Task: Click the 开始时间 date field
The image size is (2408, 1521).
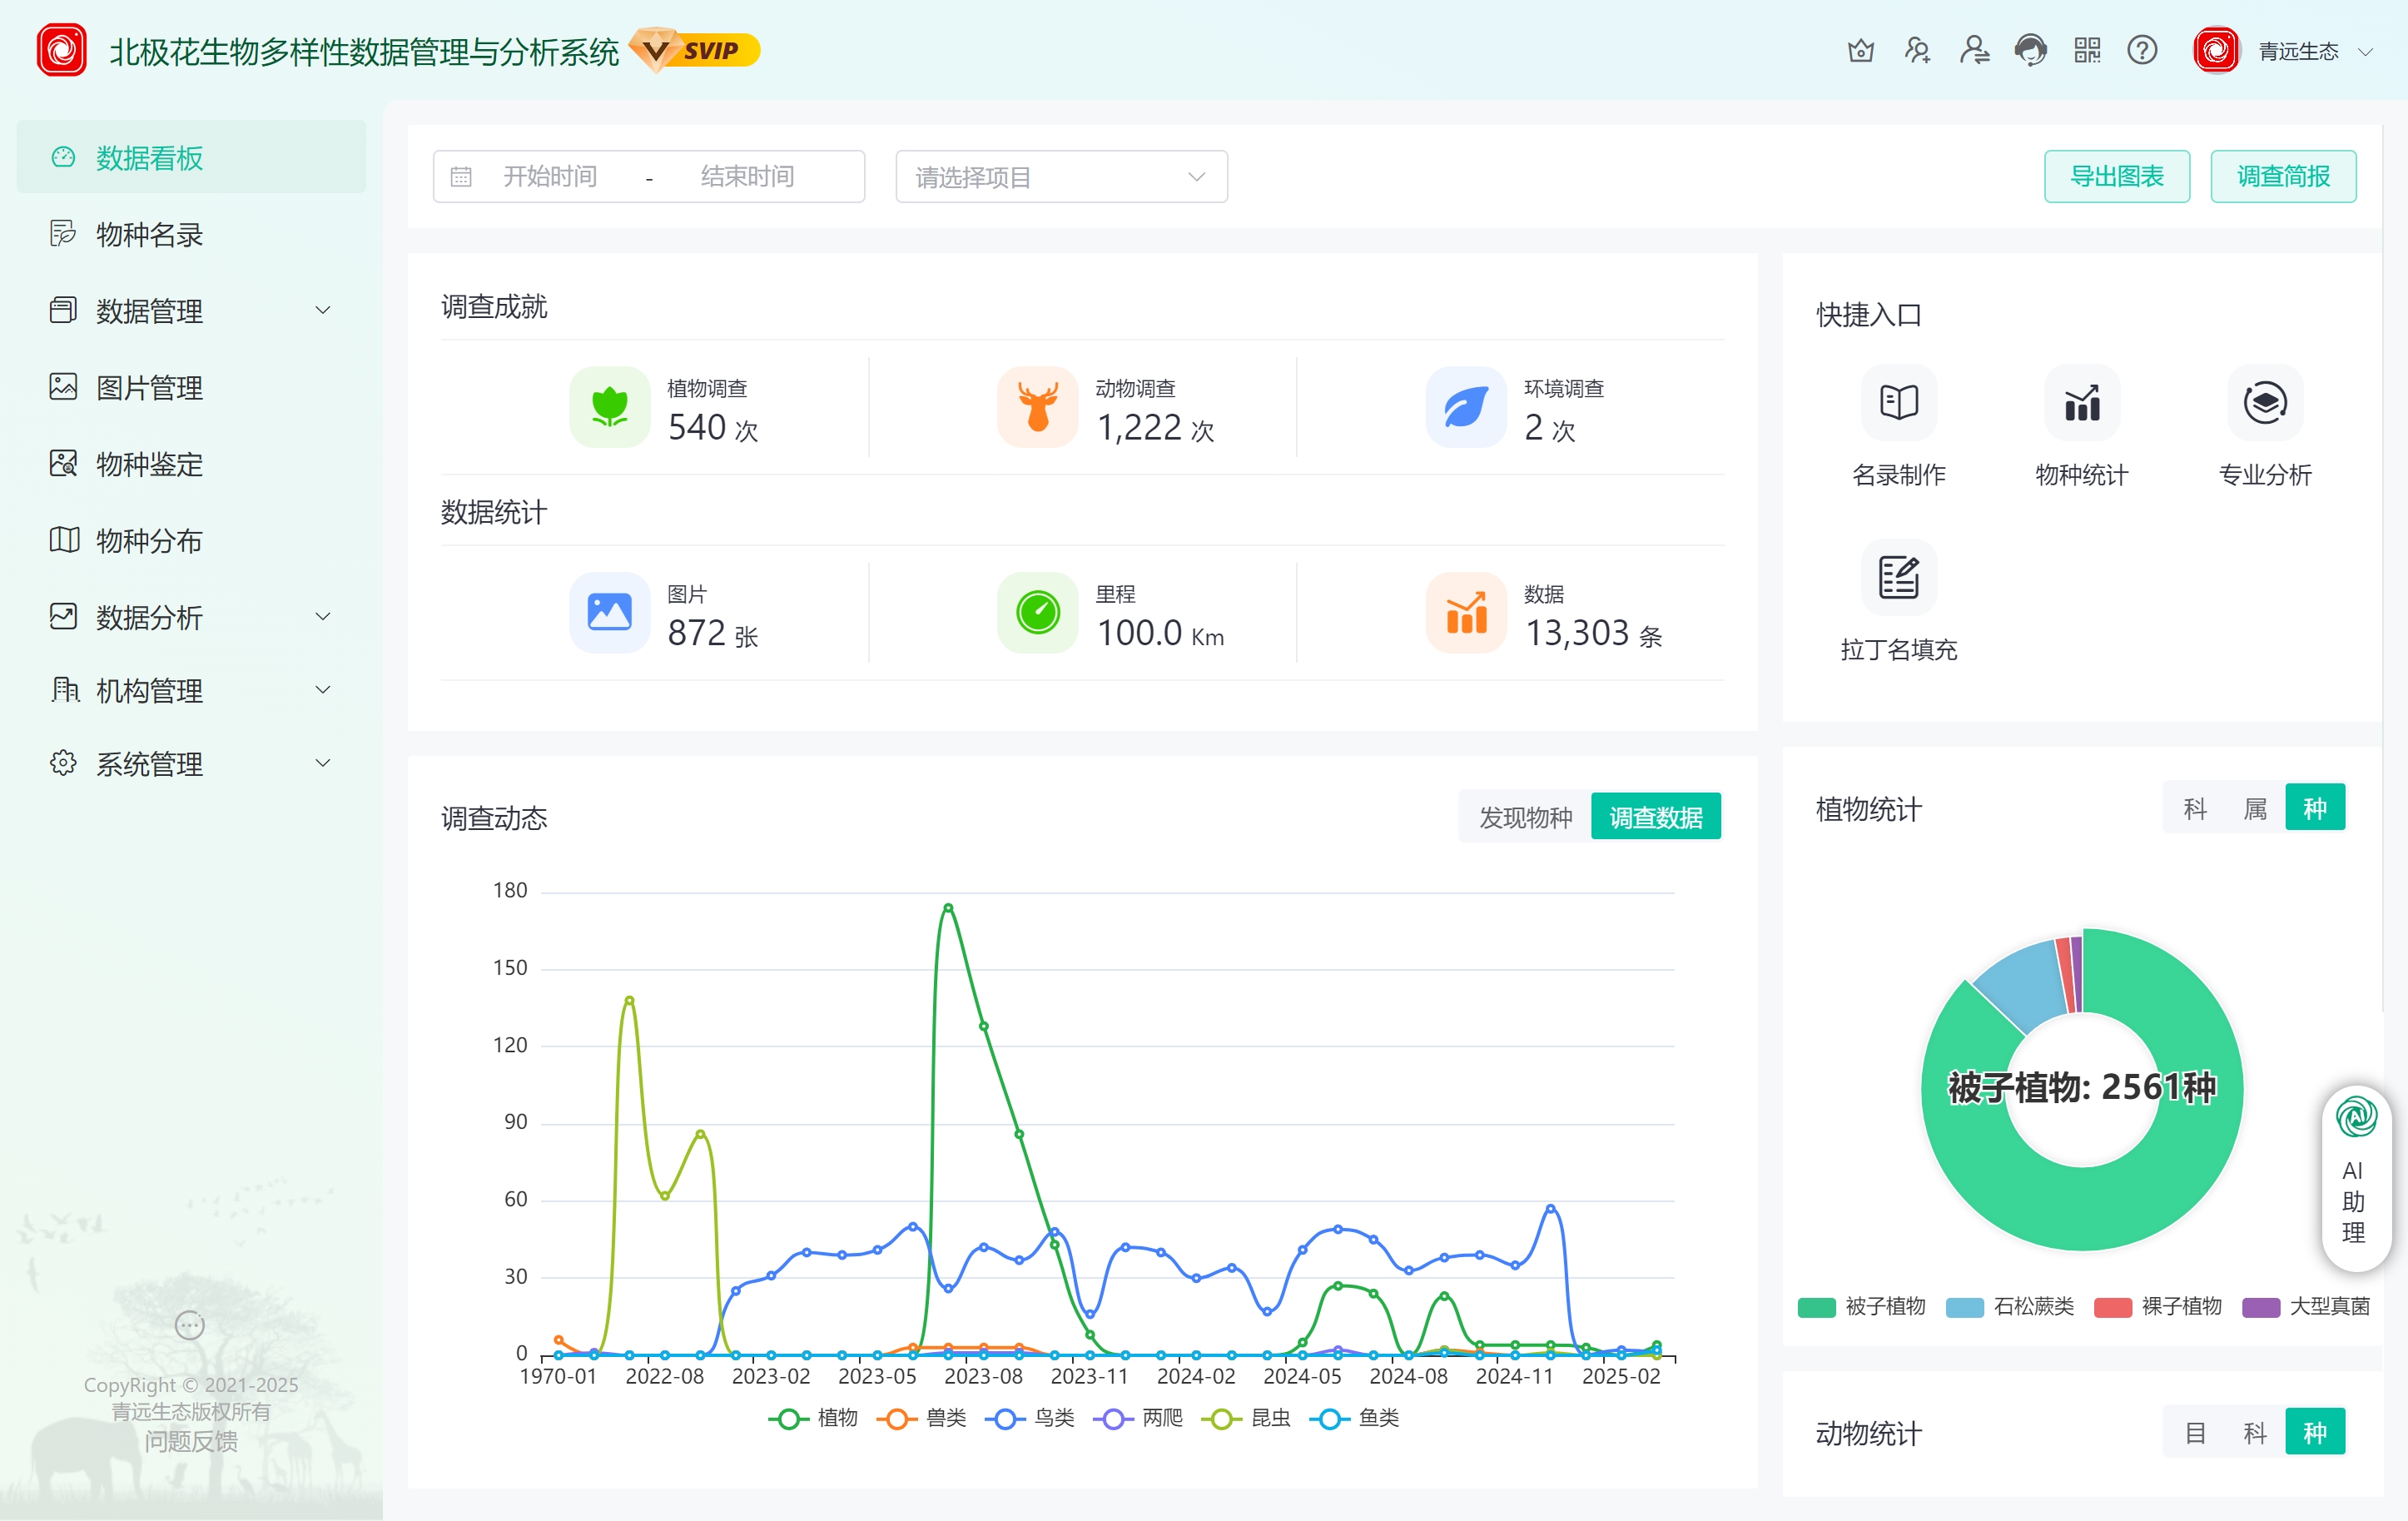Action: (550, 177)
